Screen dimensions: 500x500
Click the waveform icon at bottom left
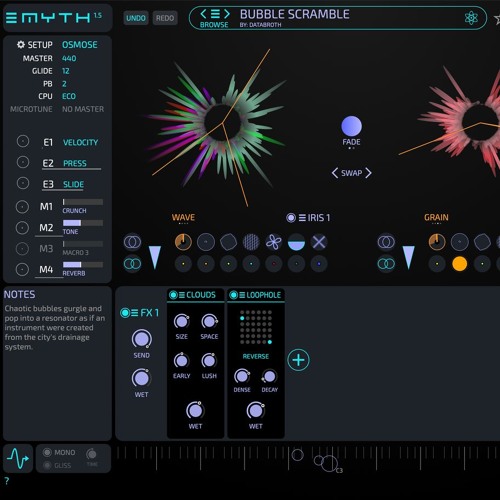(x=18, y=459)
